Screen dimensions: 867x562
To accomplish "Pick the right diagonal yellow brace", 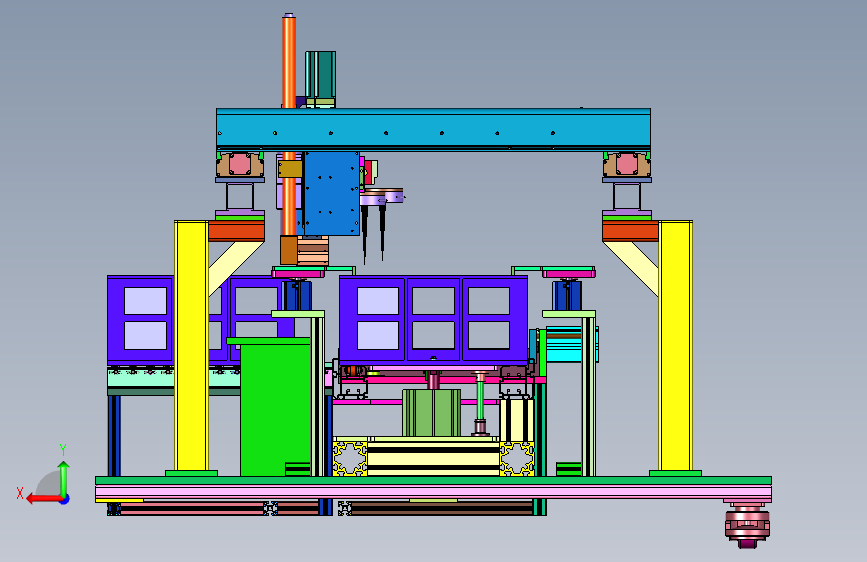I will [x=631, y=268].
